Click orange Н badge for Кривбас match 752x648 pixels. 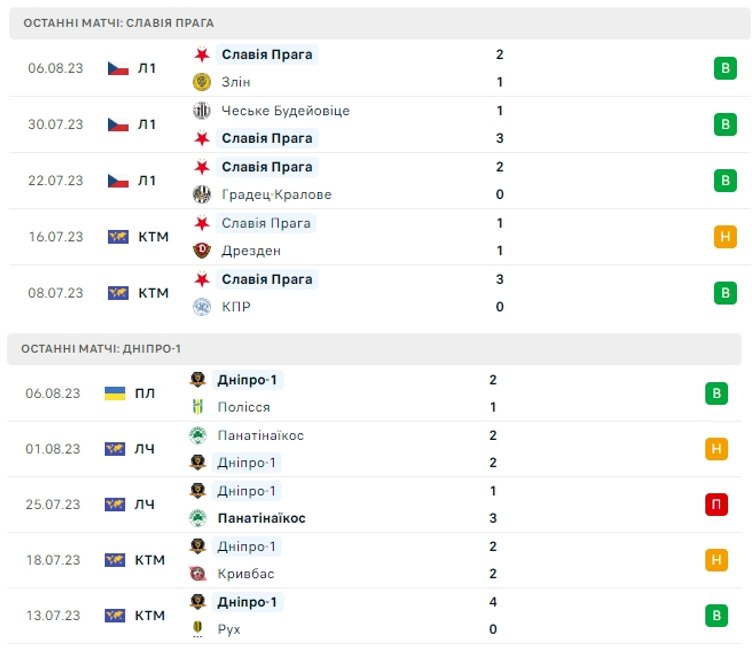(716, 560)
